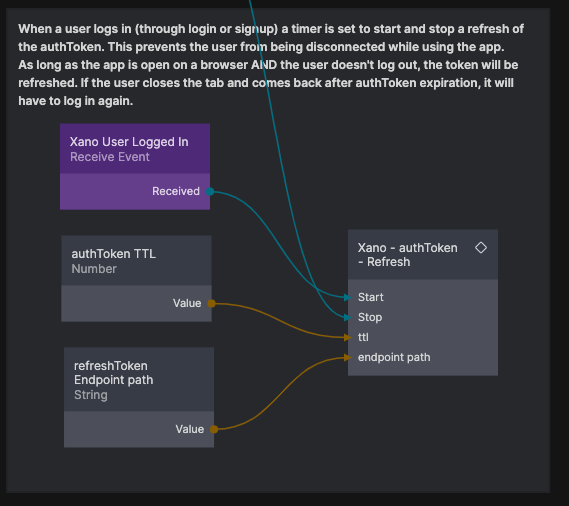Viewport: 569px width, 506px height.
Task: Click the Stop input arrow port
Action: (x=348, y=317)
